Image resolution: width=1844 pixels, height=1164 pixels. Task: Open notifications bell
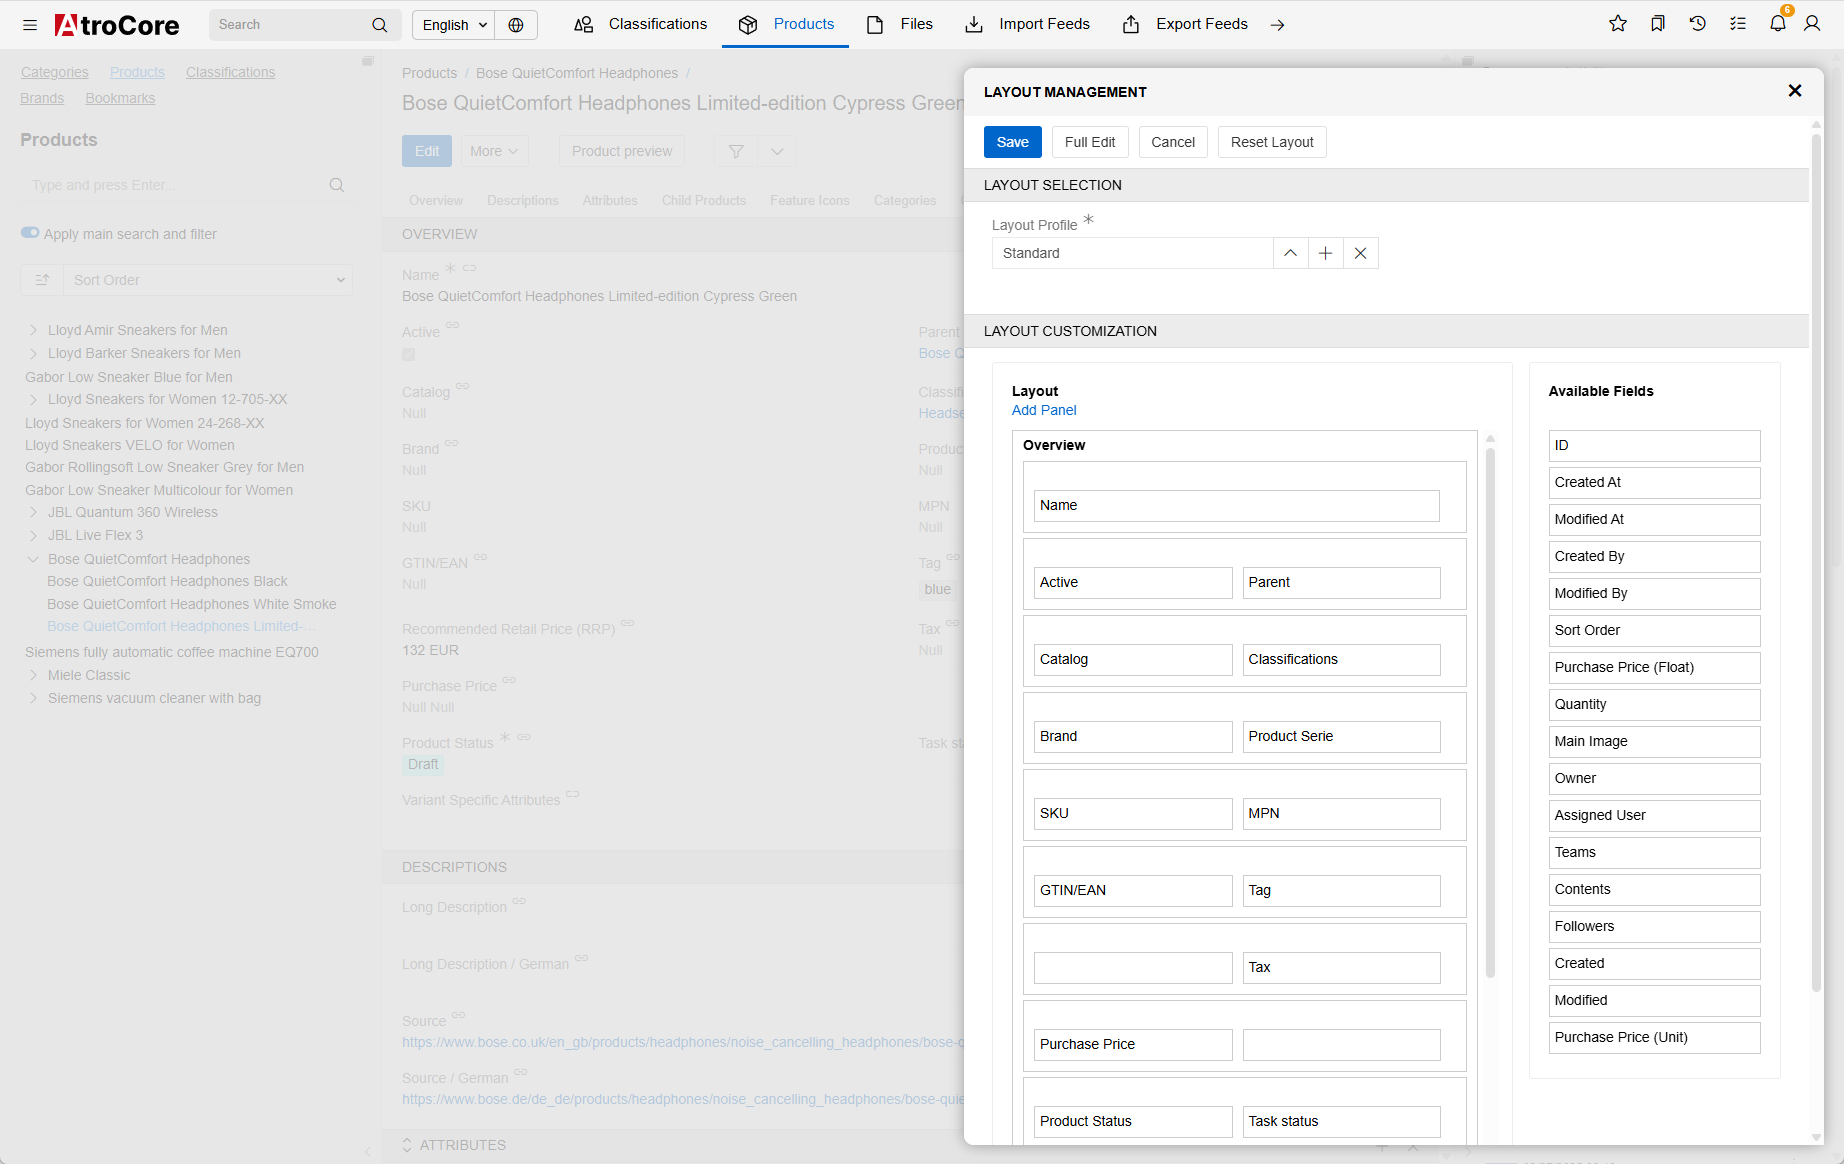pos(1778,24)
